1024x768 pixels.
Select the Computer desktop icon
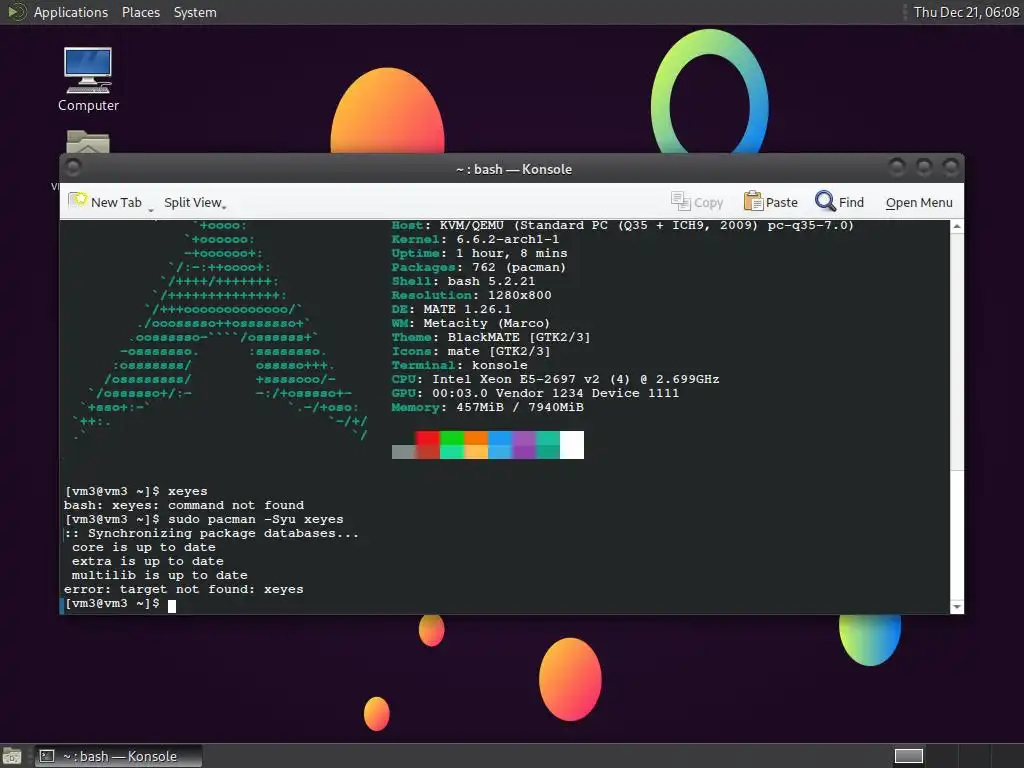tap(88, 79)
